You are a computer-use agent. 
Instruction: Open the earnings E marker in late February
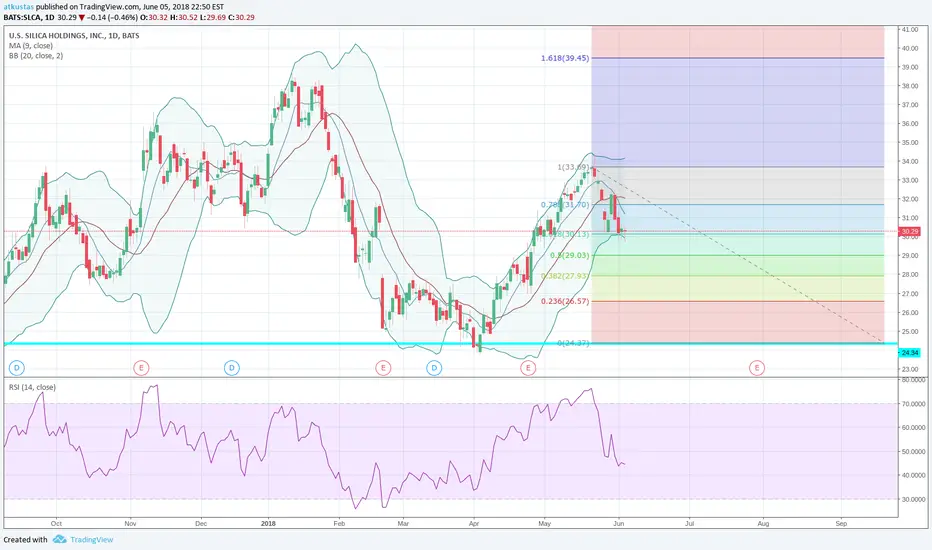coord(383,368)
